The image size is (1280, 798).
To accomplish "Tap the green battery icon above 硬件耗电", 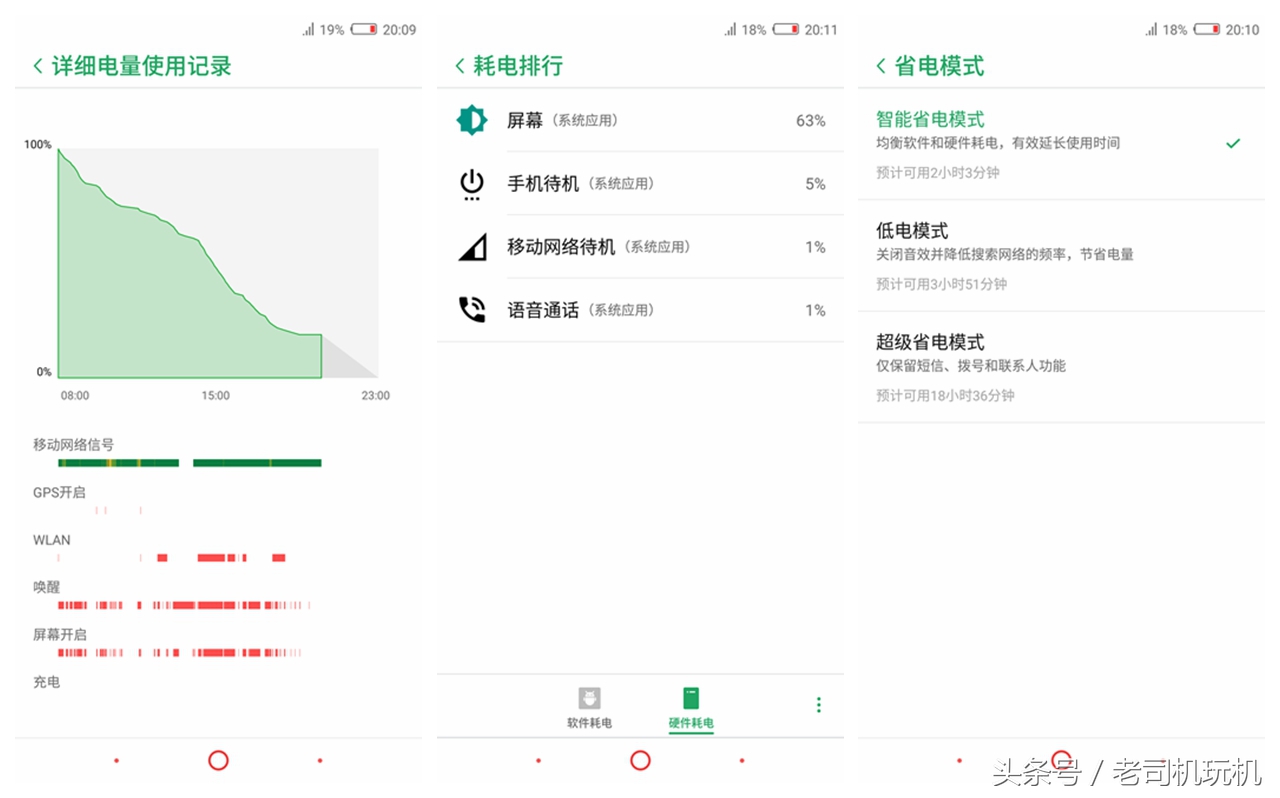I will (x=691, y=698).
